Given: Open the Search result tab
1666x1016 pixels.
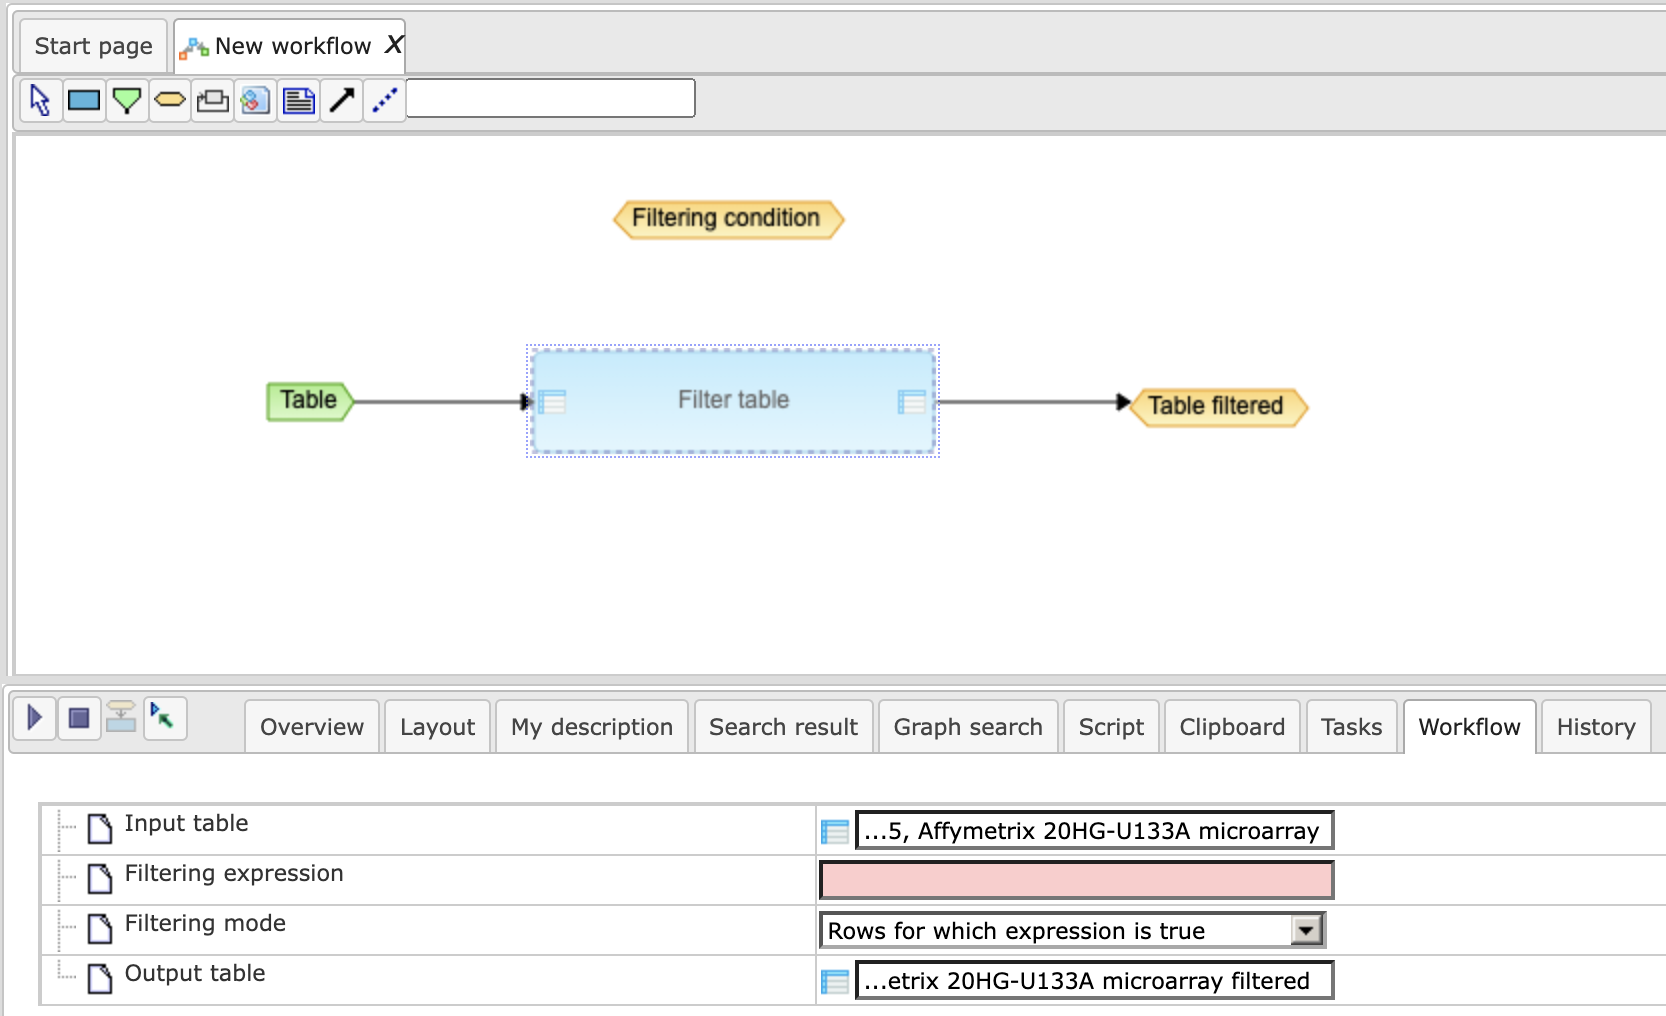Looking at the screenshot, I should [784, 727].
